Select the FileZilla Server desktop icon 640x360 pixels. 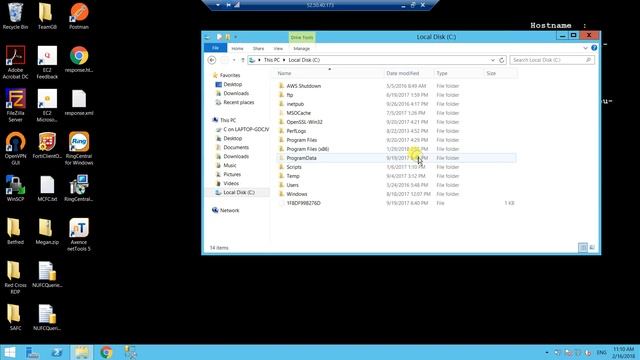coord(16,105)
